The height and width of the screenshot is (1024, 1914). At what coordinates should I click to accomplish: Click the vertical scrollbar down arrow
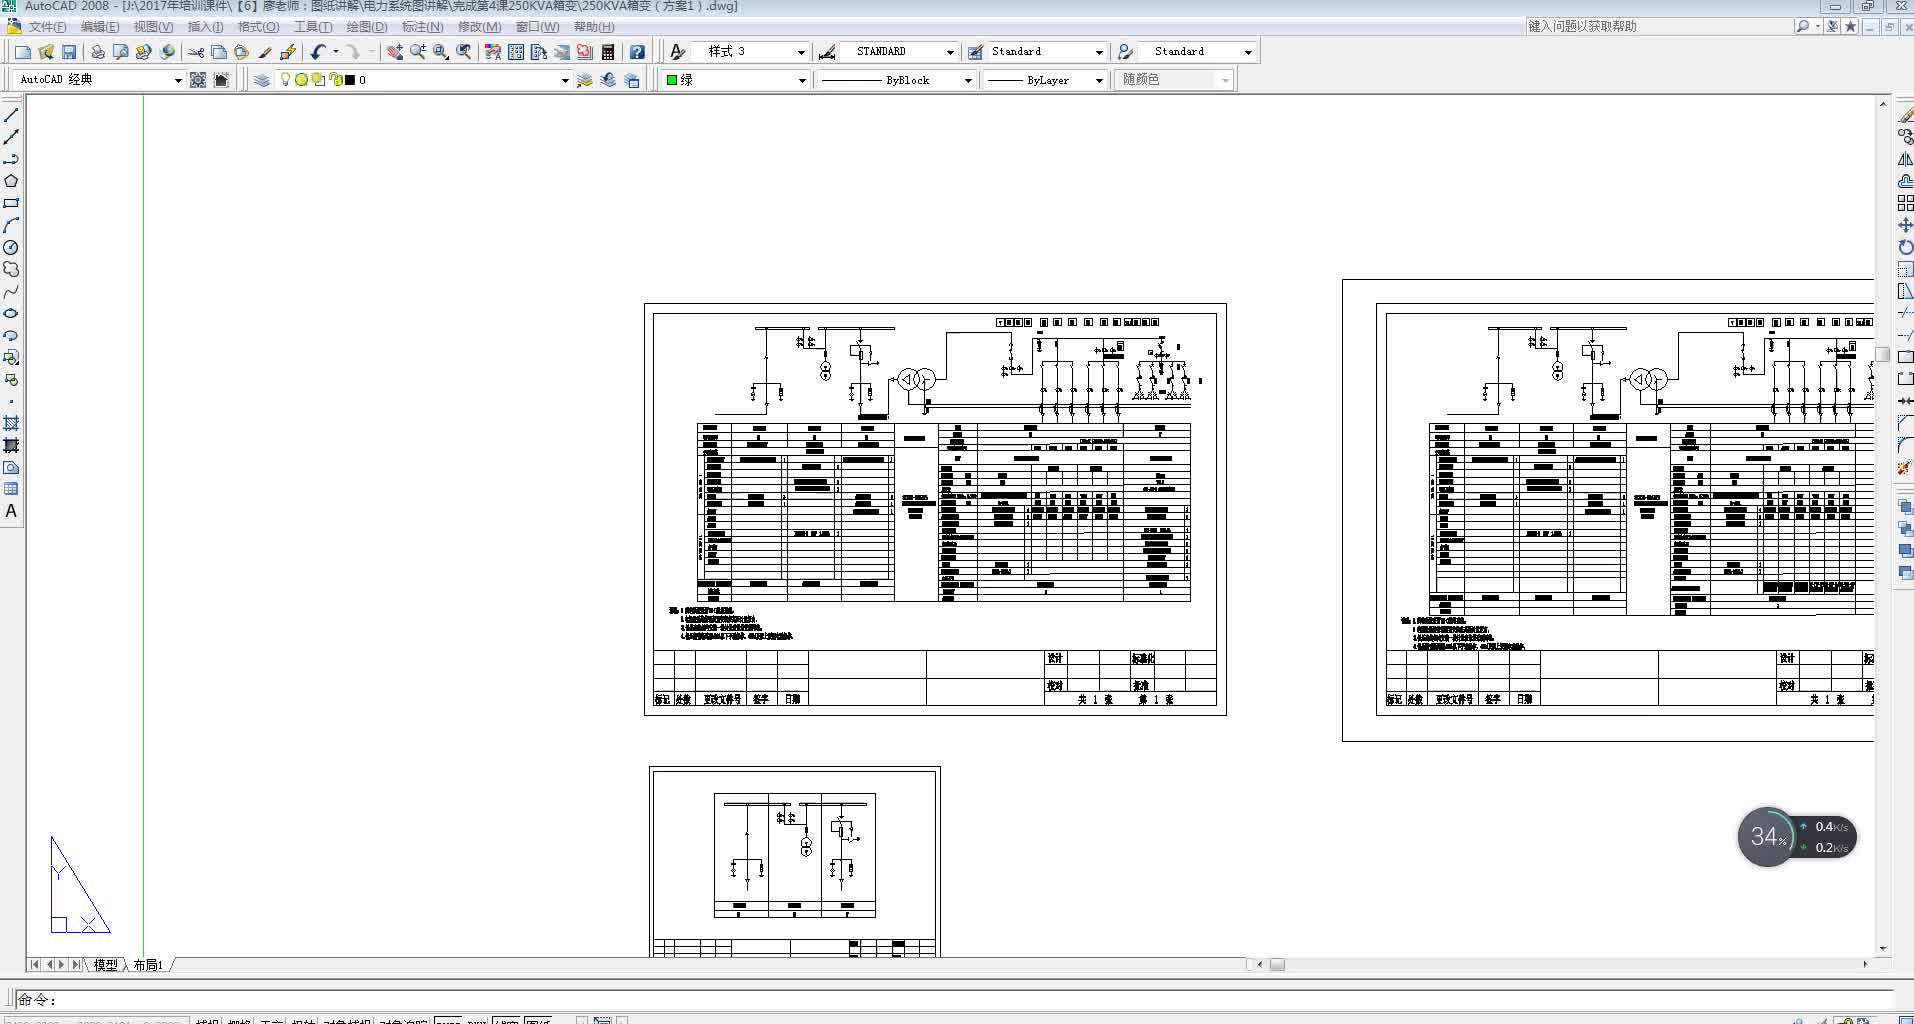coord(1883,949)
